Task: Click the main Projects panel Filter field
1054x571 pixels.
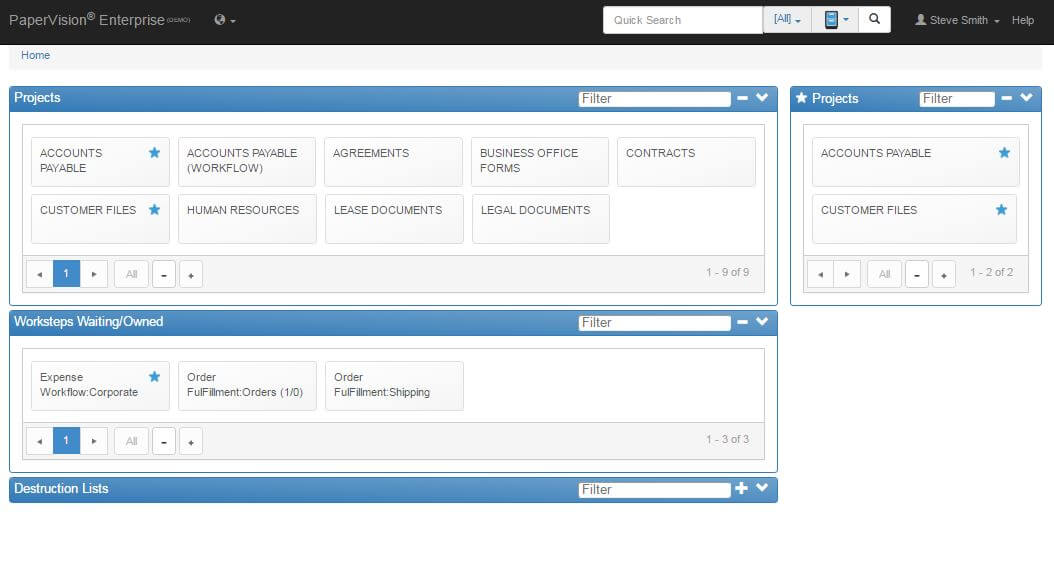Action: [654, 99]
